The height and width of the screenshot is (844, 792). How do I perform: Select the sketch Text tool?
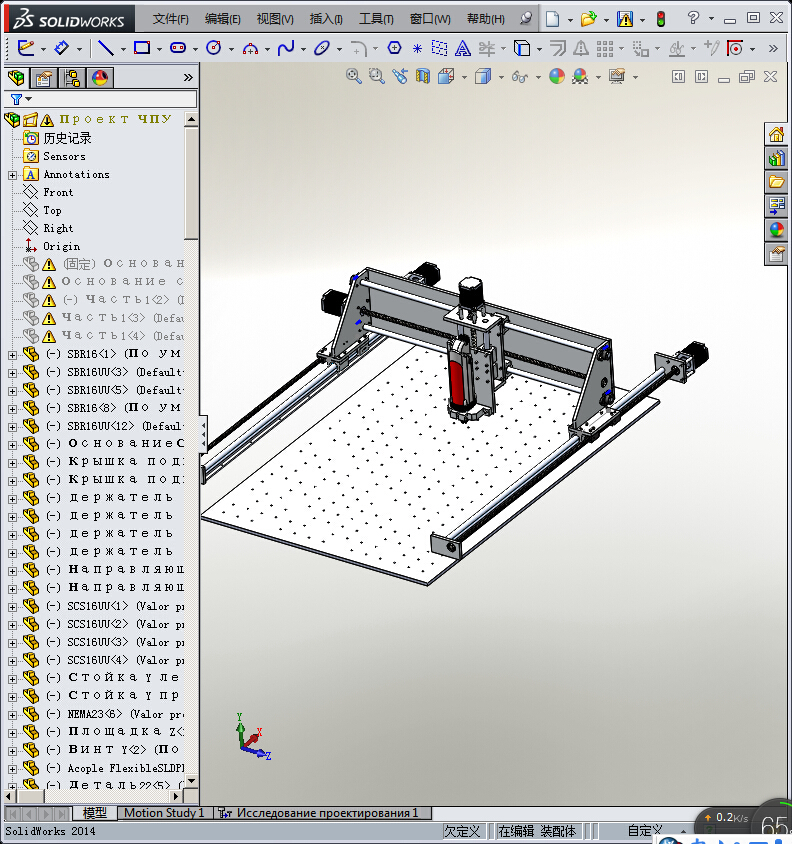pos(462,48)
